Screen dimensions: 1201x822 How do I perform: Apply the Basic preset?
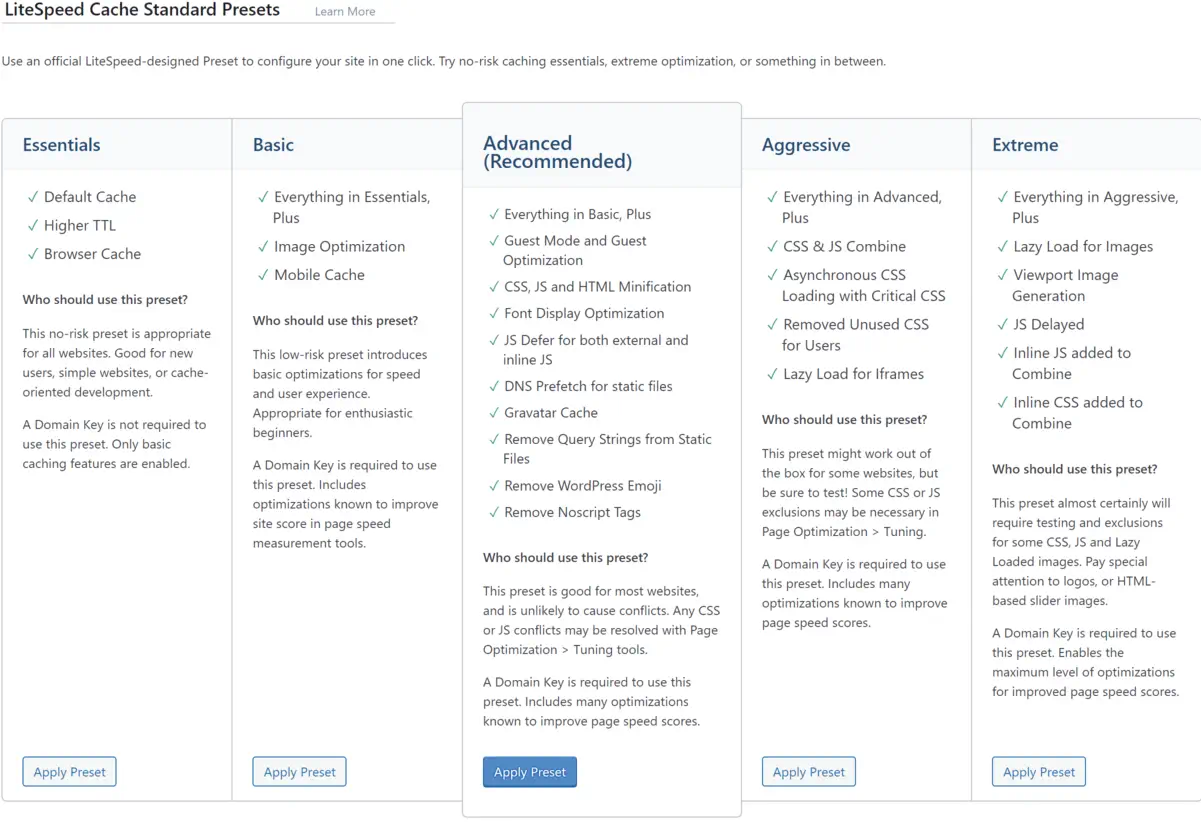tap(299, 771)
